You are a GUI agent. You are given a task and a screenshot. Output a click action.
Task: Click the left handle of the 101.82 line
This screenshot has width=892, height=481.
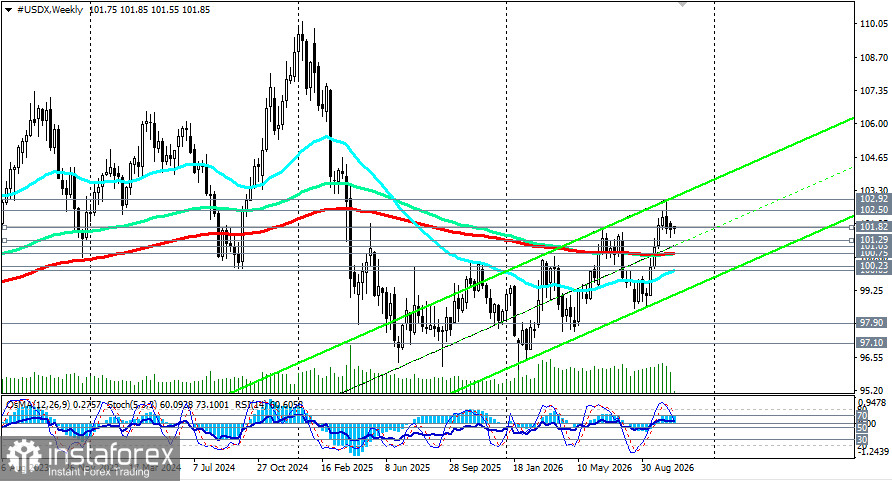click(x=5, y=227)
